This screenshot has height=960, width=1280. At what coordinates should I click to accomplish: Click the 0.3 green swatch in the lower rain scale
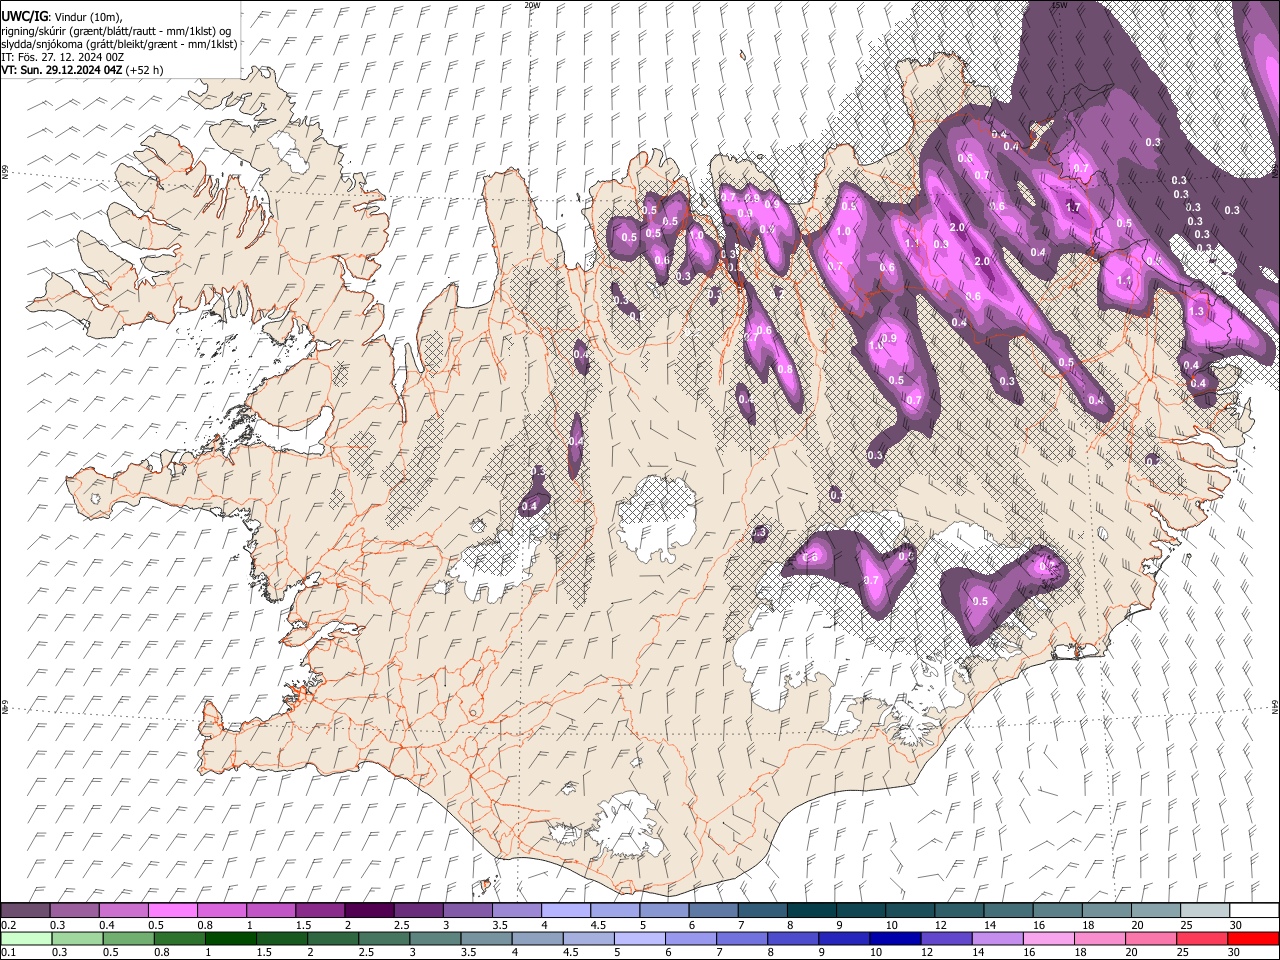coord(76,938)
